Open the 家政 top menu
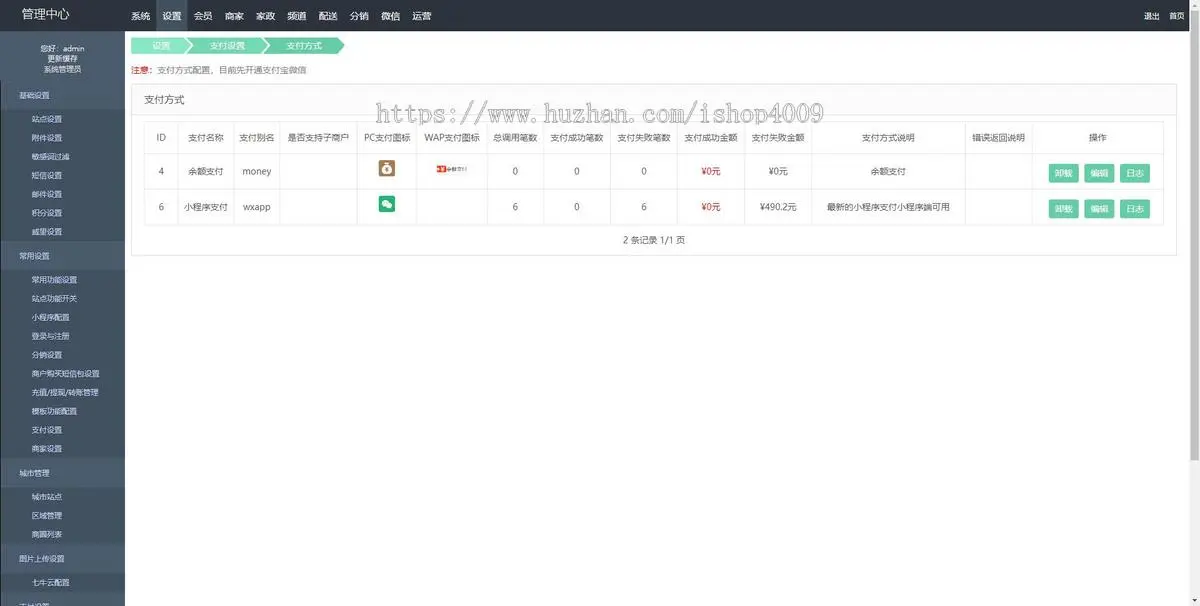 [x=265, y=16]
